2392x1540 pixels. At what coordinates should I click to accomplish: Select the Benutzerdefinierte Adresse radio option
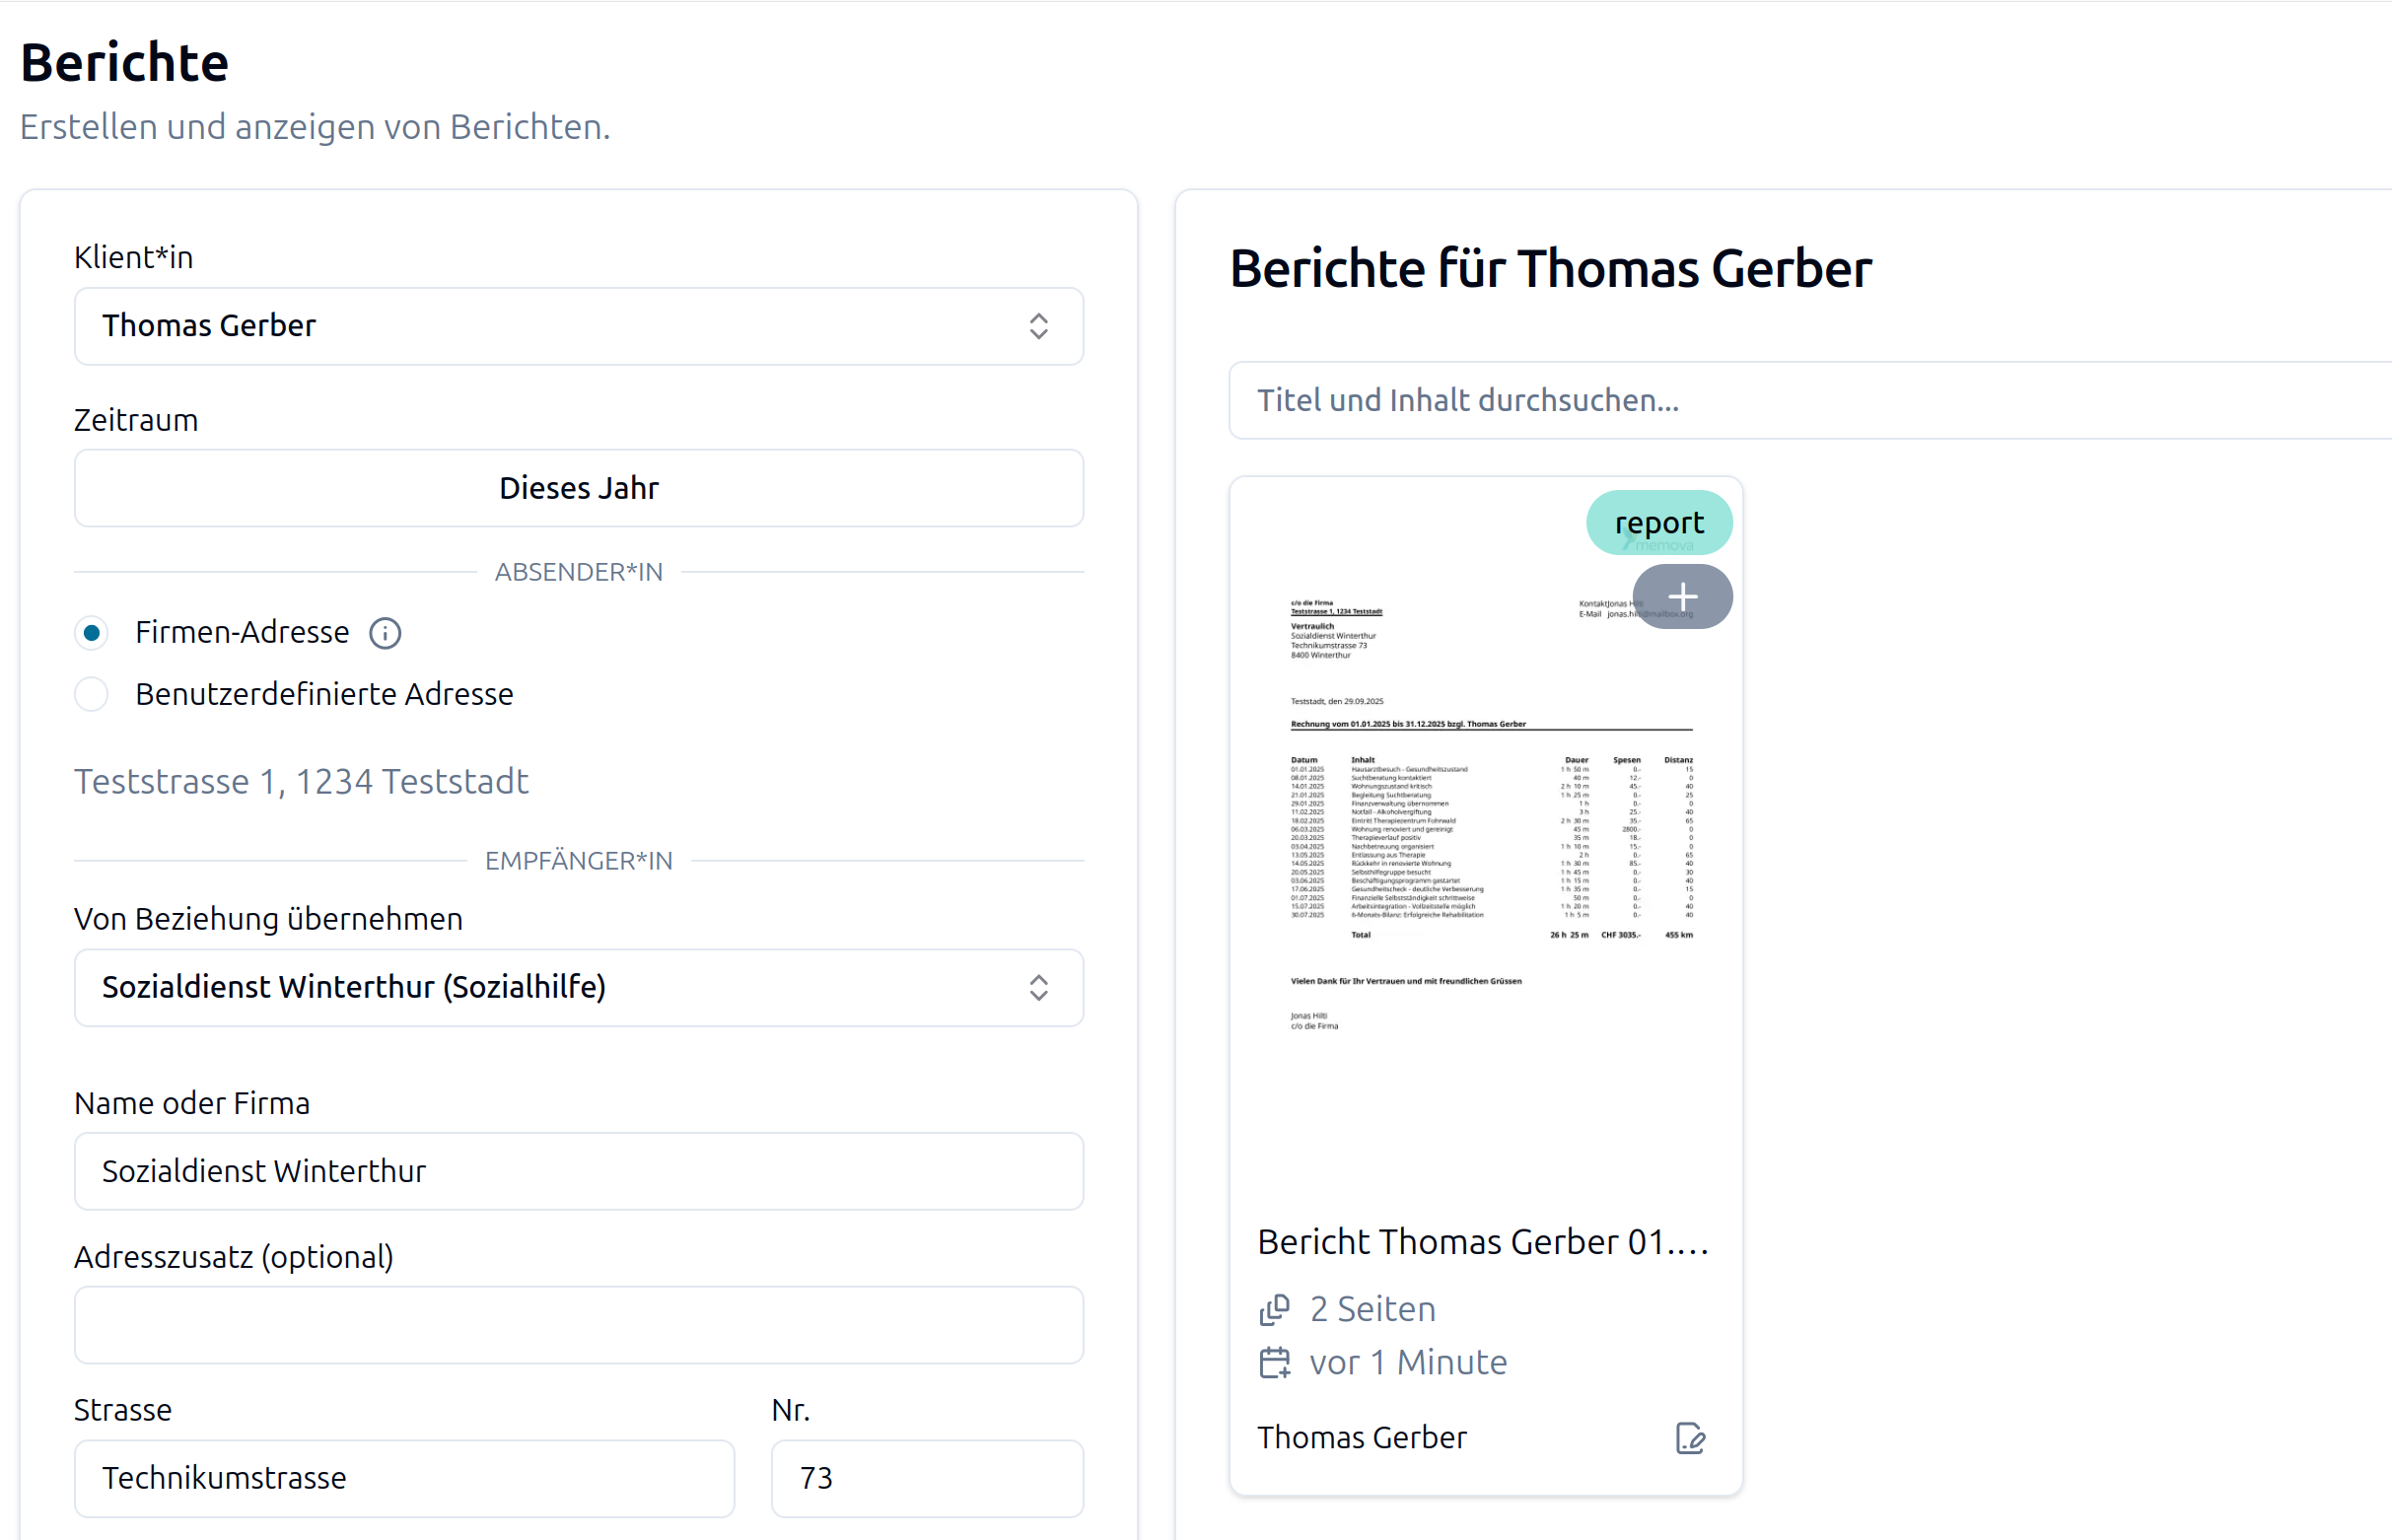pos(92,694)
